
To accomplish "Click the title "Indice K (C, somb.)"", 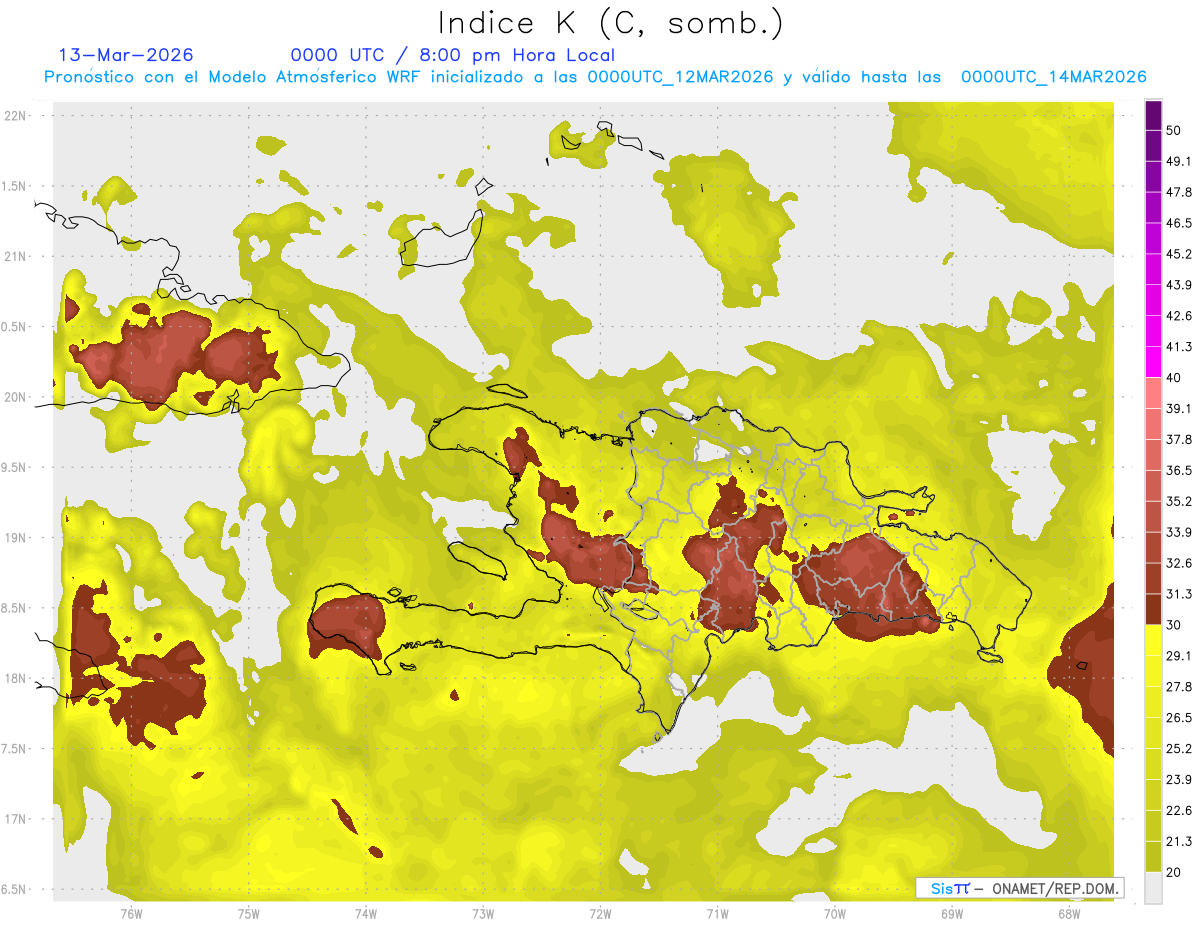I will point(610,23).
